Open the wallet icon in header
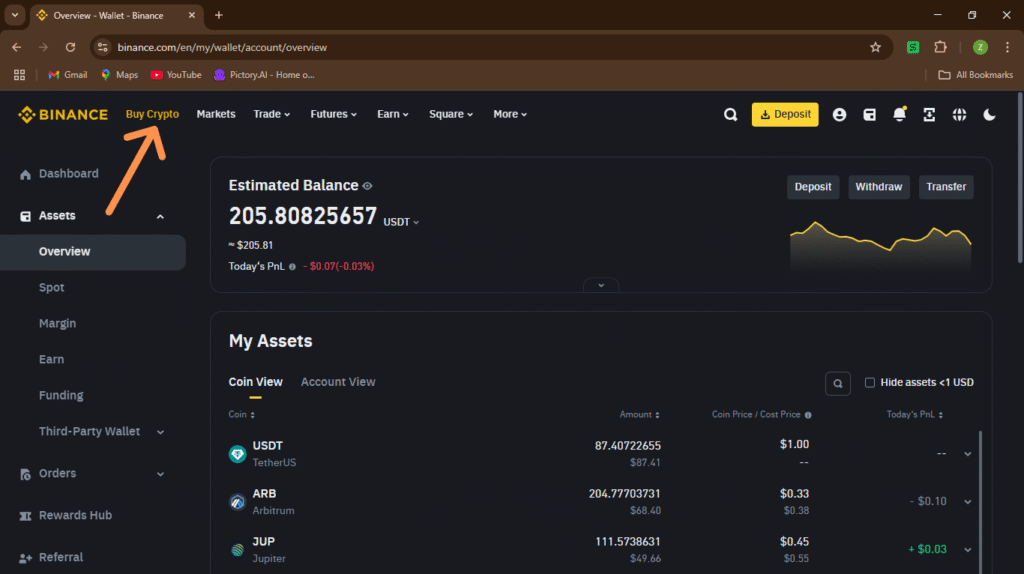The image size is (1024, 574). (x=869, y=115)
